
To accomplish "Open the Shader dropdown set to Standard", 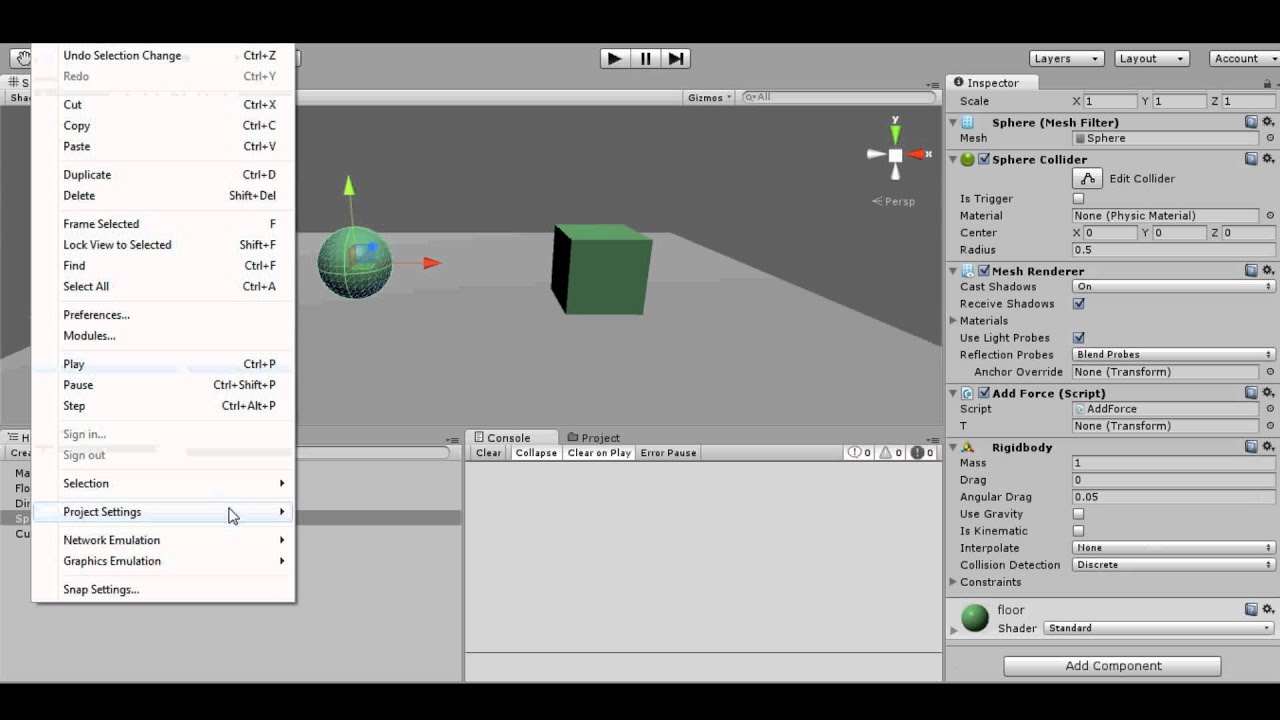I will (1159, 628).
